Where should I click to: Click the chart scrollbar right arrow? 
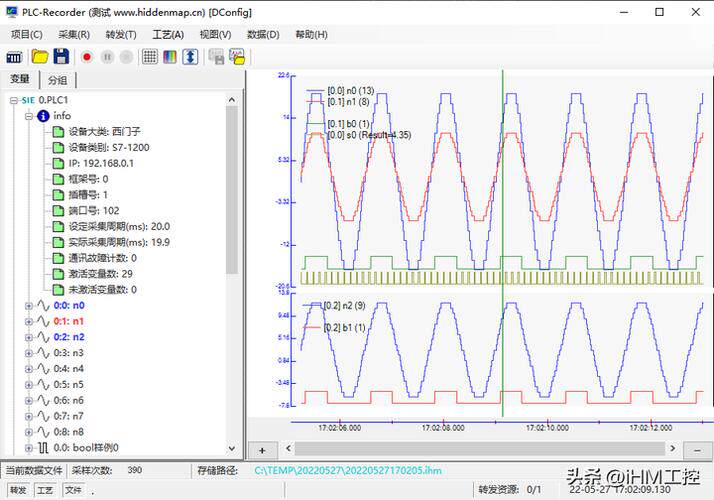coord(673,449)
